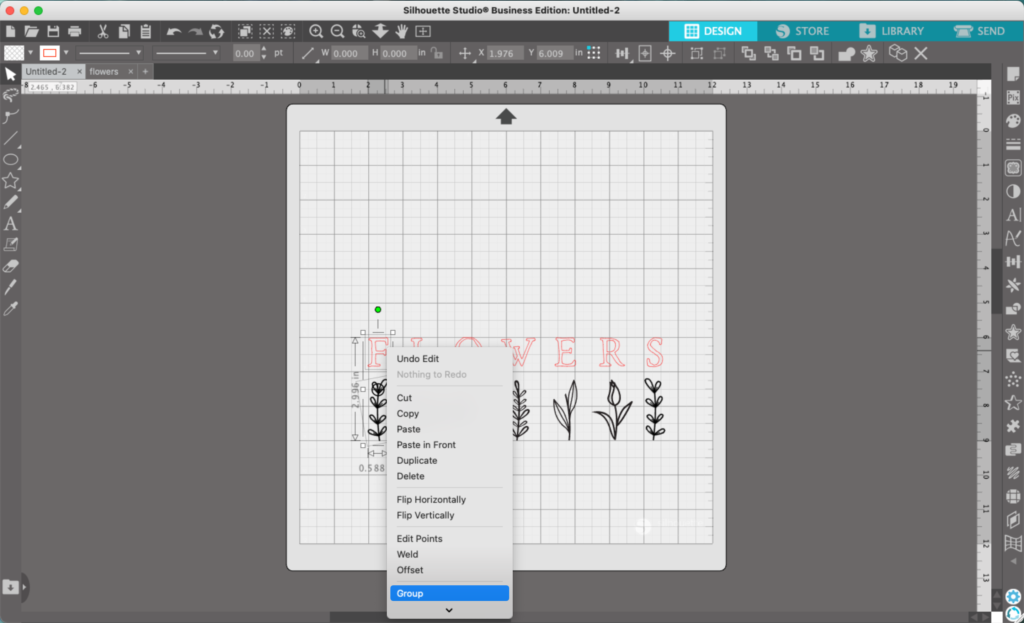Viewport: 1024px width, 623px height.
Task: Click the green rotation handle
Action: click(377, 310)
